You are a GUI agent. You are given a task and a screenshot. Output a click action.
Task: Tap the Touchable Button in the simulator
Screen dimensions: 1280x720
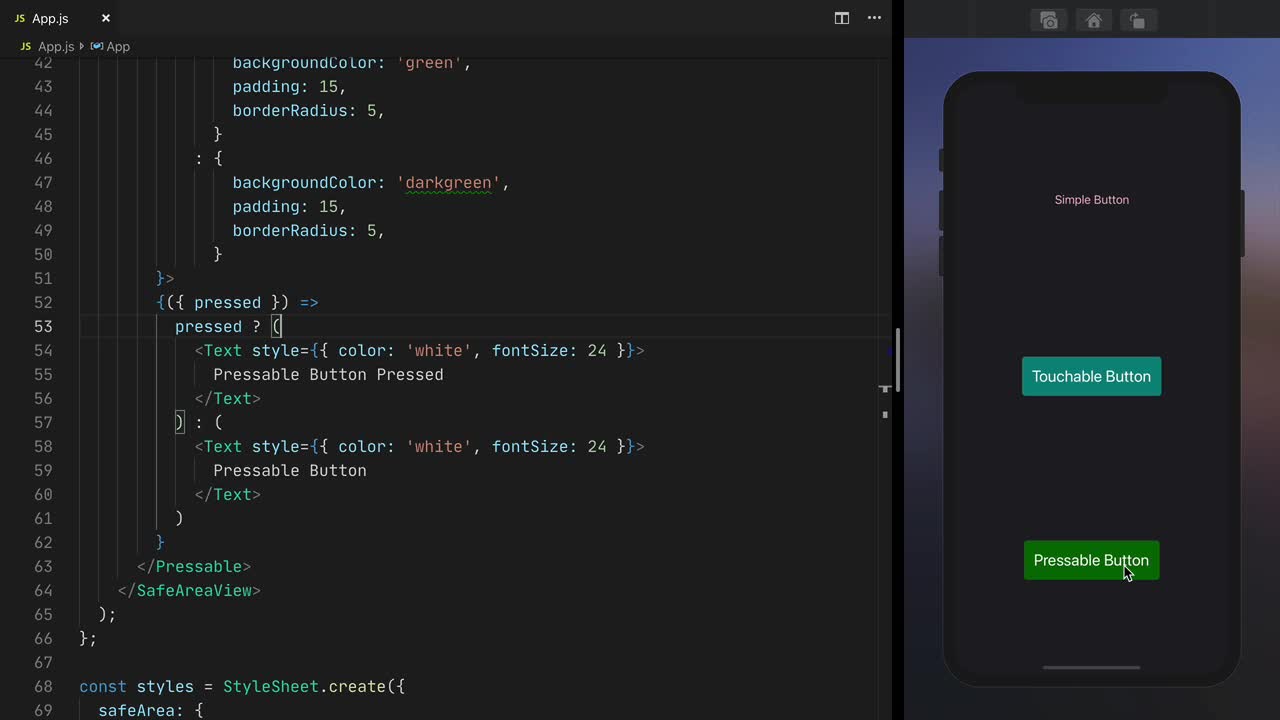[1091, 376]
